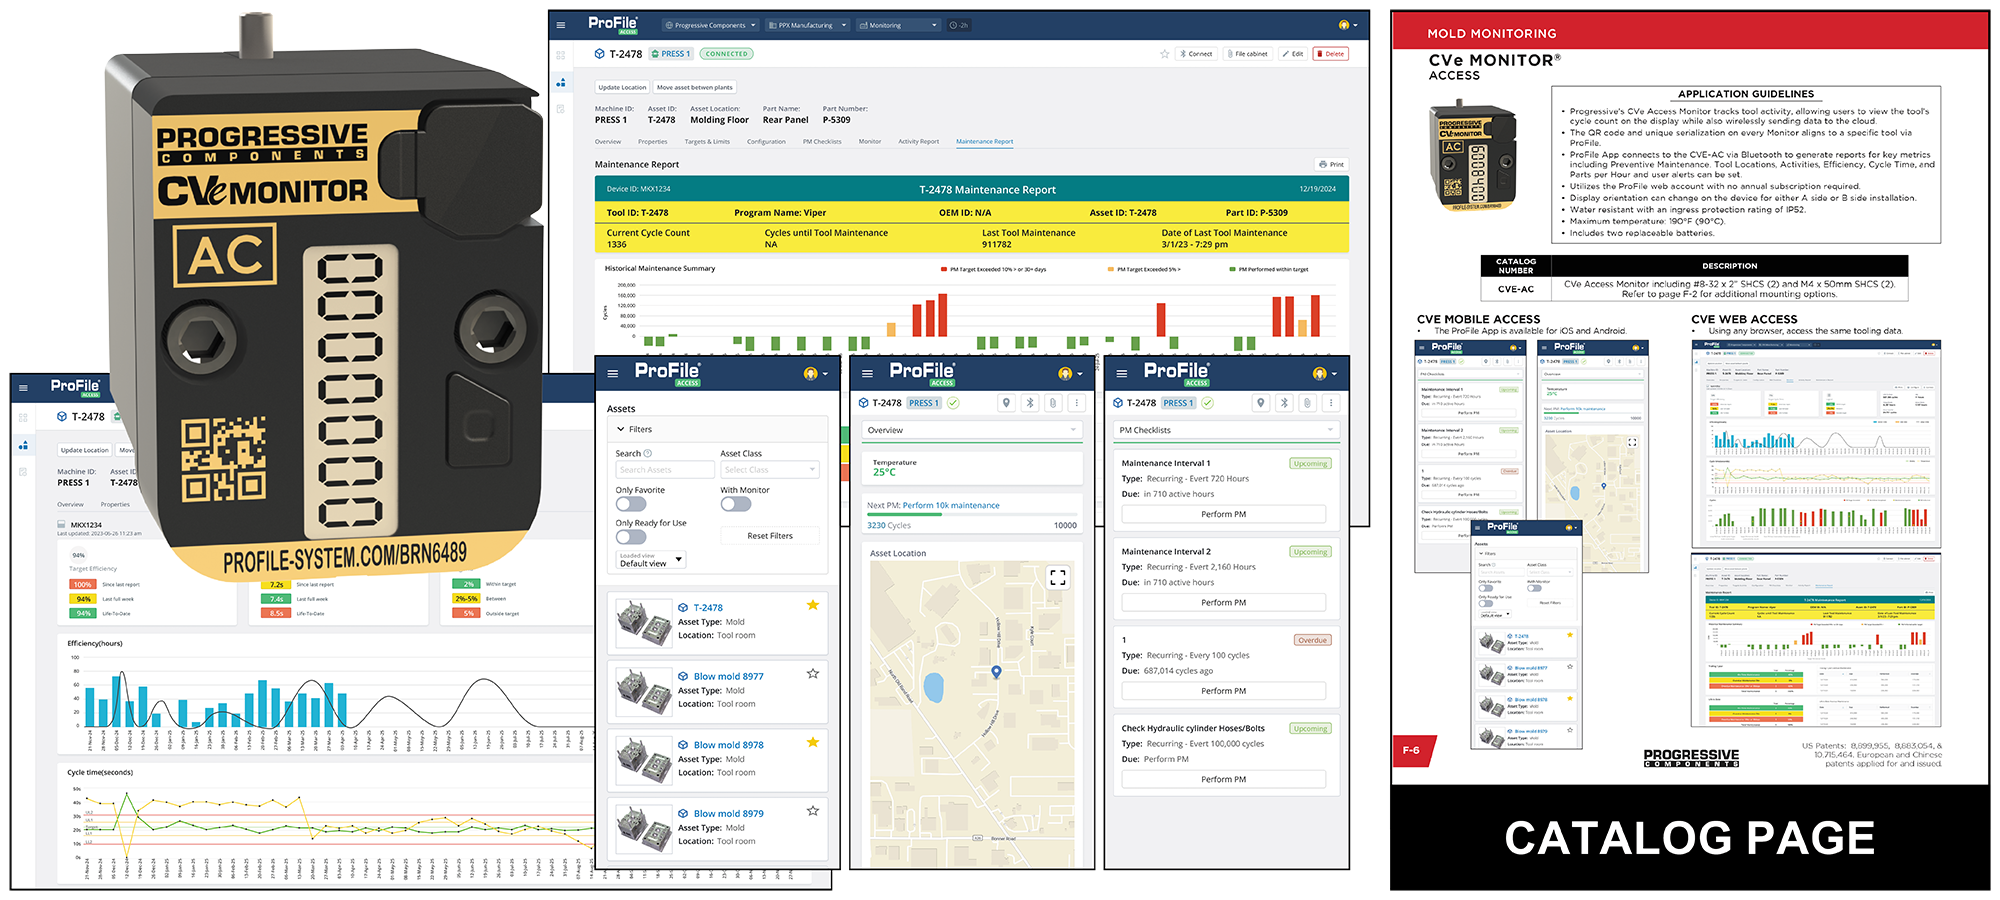The image size is (2000, 900).
Task: Click the user avatar in PM Checklists panel
Action: (x=1320, y=374)
